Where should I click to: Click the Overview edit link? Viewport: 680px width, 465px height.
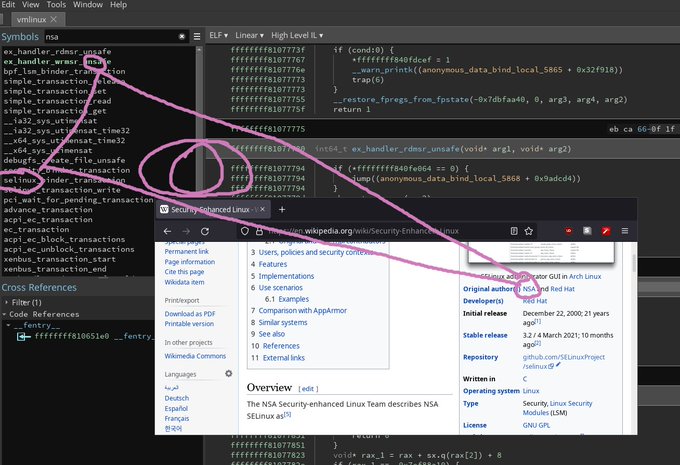(x=308, y=389)
